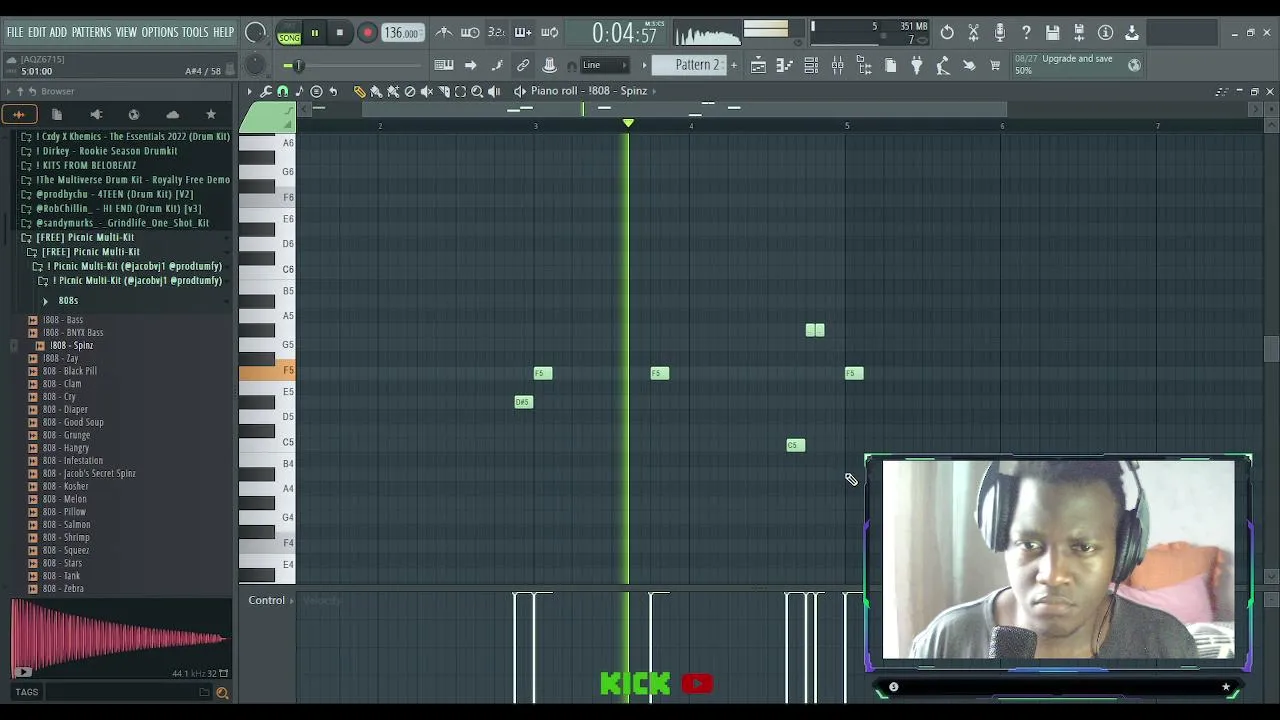Open the audio editor scissors icon

[x=973, y=33]
